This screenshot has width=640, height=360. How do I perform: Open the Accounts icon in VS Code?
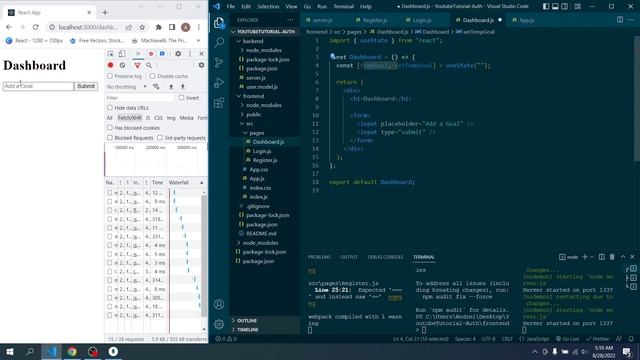[219, 304]
